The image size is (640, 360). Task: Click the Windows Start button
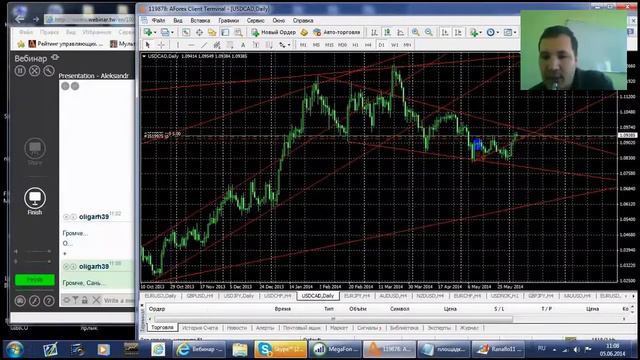coord(14,350)
